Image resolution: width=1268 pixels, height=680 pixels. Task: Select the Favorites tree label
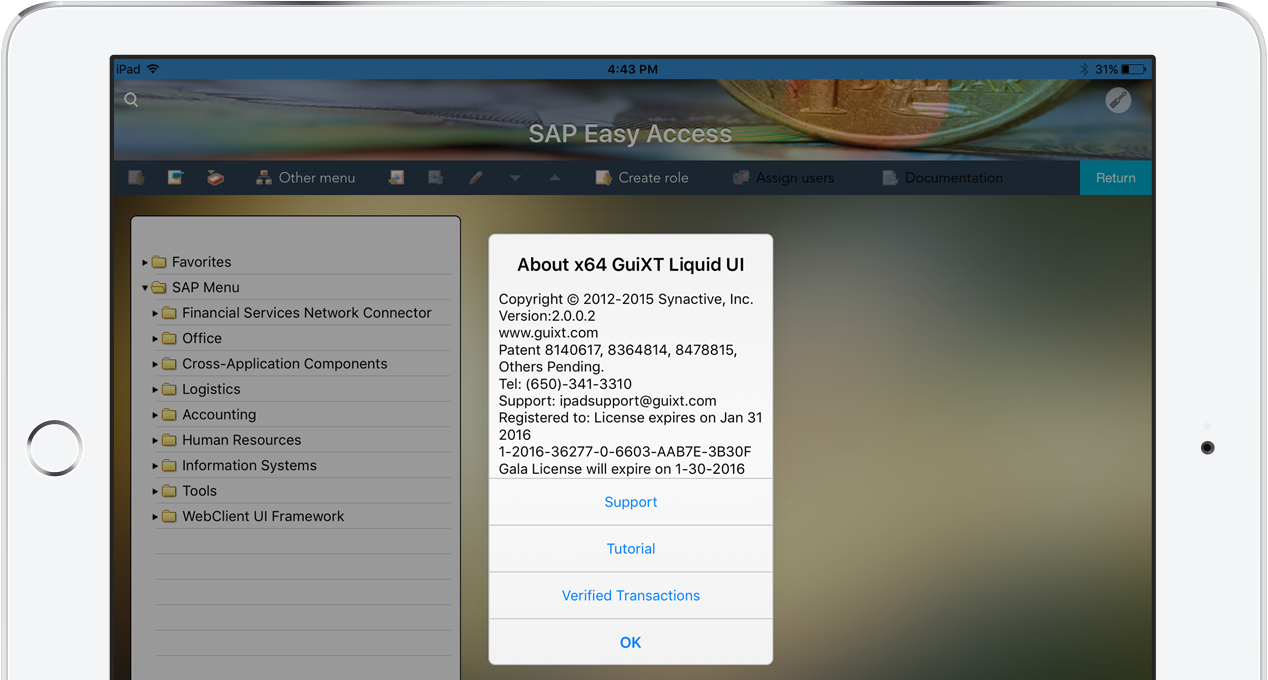click(x=201, y=262)
